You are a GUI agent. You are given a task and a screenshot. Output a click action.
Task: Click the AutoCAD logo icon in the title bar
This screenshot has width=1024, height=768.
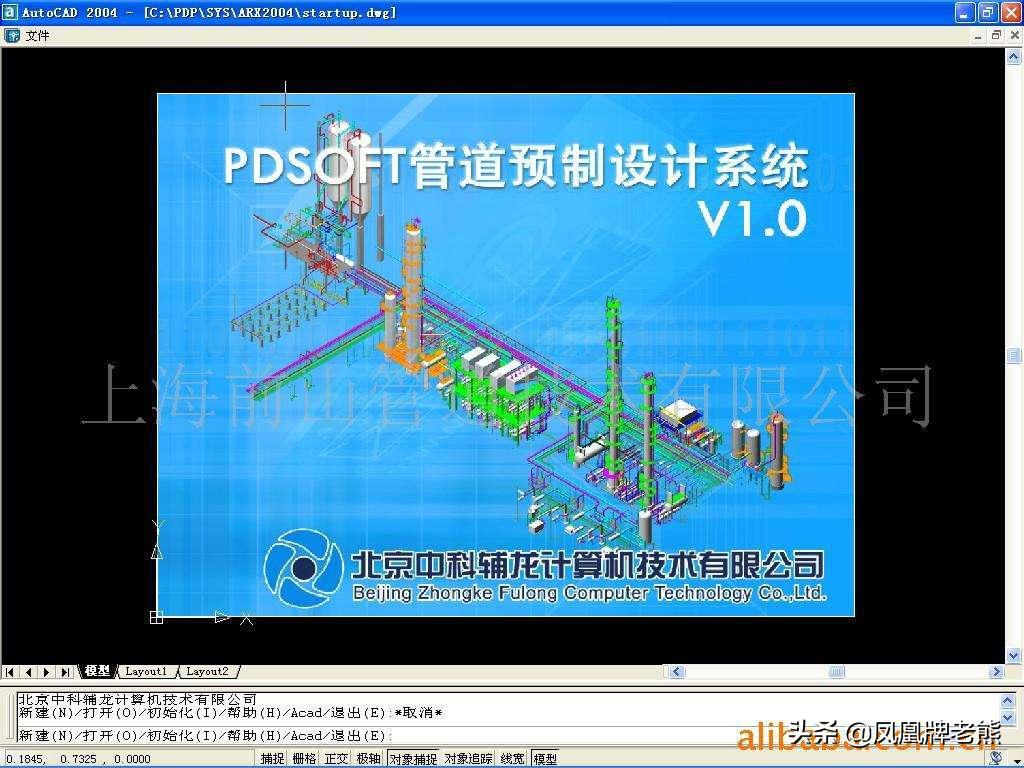point(9,12)
